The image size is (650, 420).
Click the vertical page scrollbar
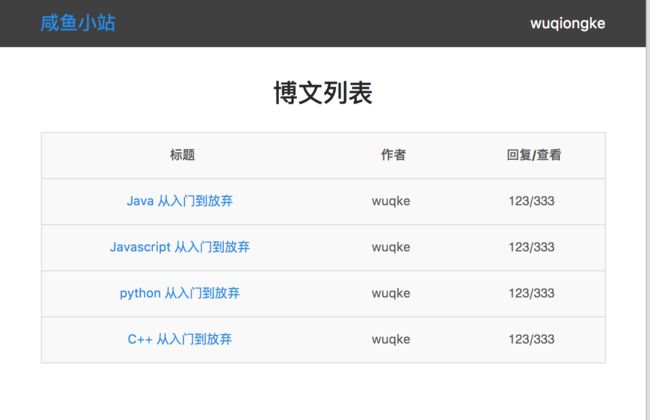[648, 210]
